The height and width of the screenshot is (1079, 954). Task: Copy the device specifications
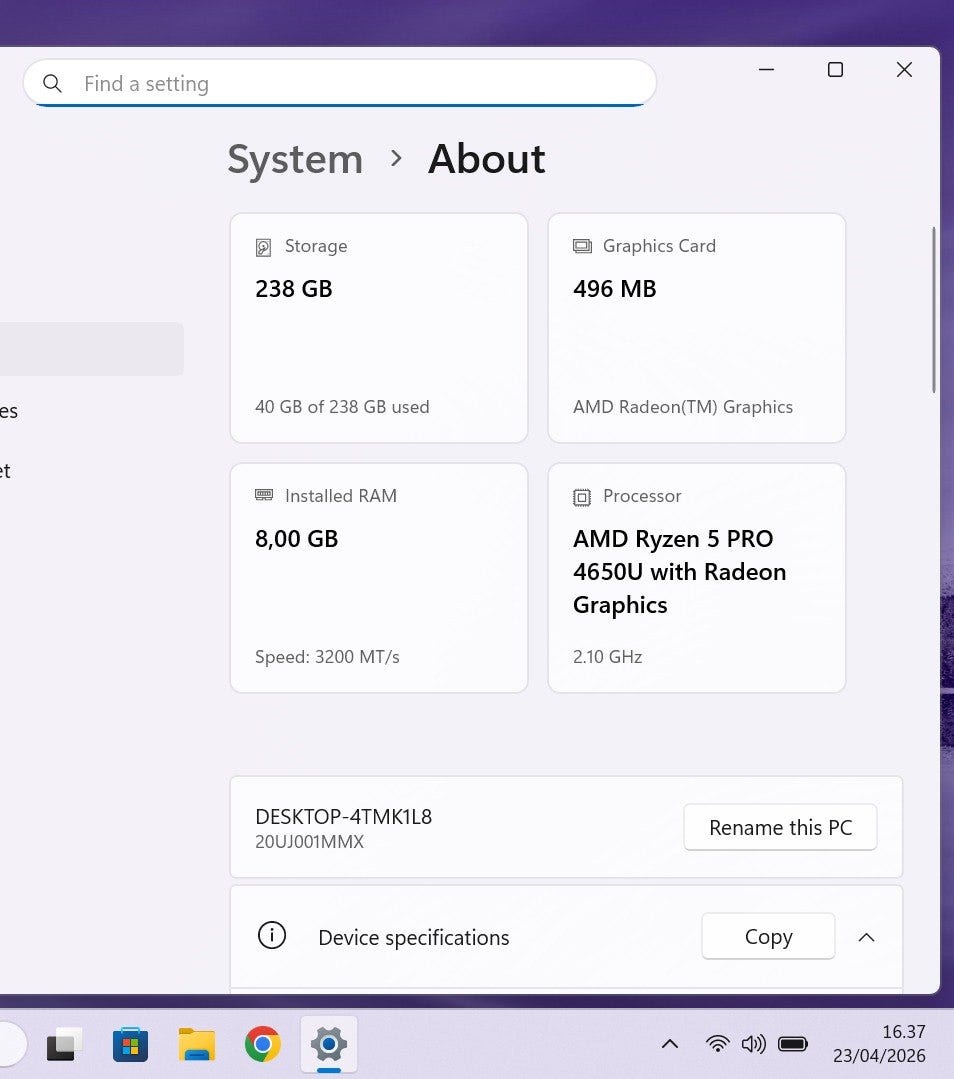pos(768,936)
